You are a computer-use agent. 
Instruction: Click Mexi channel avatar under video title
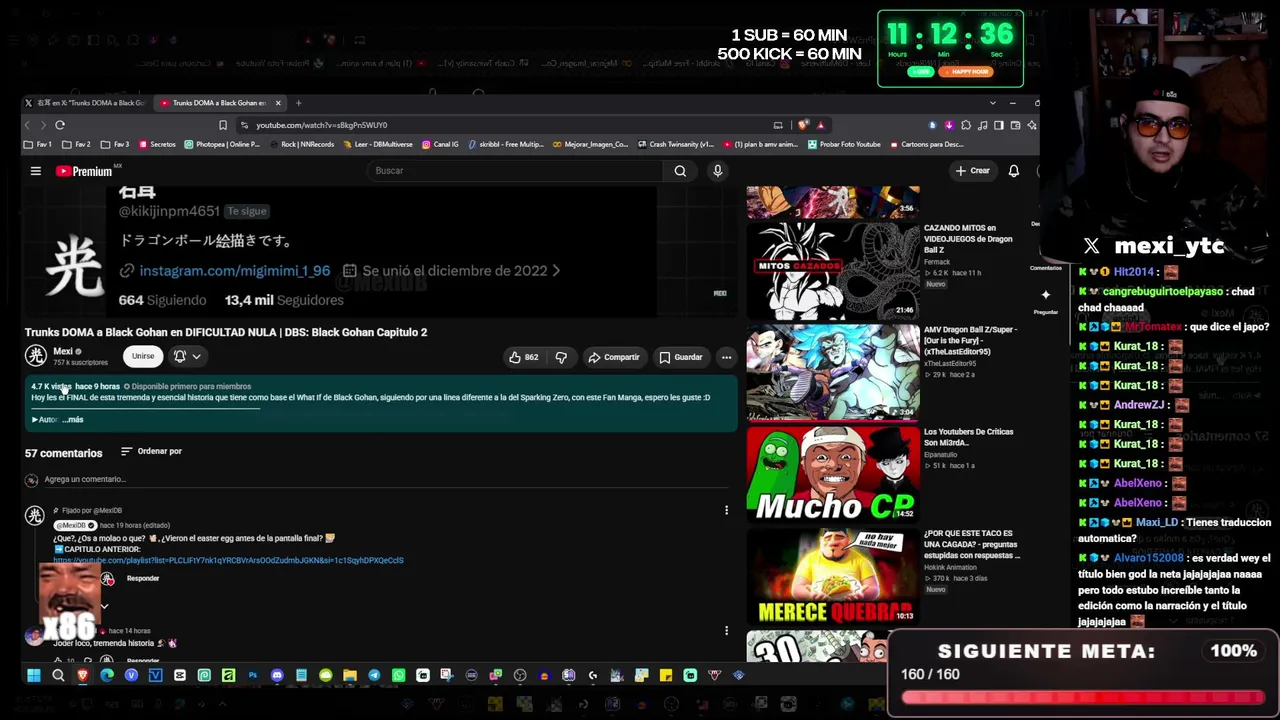[x=36, y=356]
